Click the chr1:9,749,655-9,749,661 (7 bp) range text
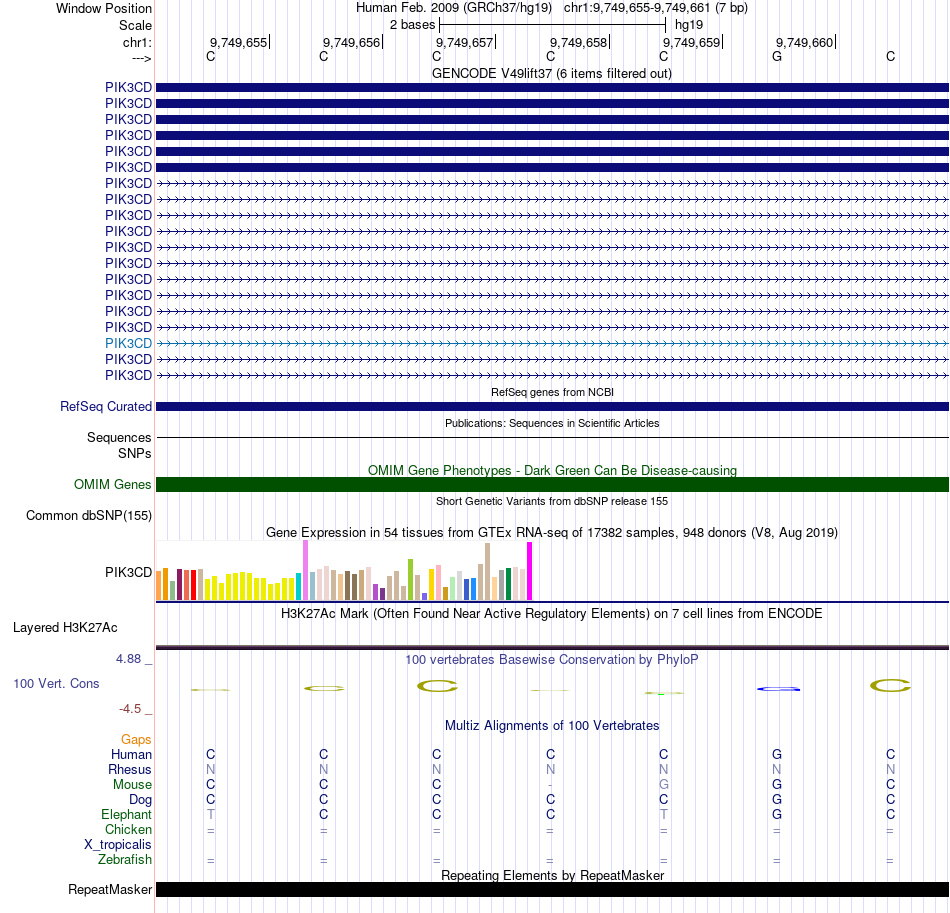950x913 pixels. pyautogui.click(x=656, y=8)
